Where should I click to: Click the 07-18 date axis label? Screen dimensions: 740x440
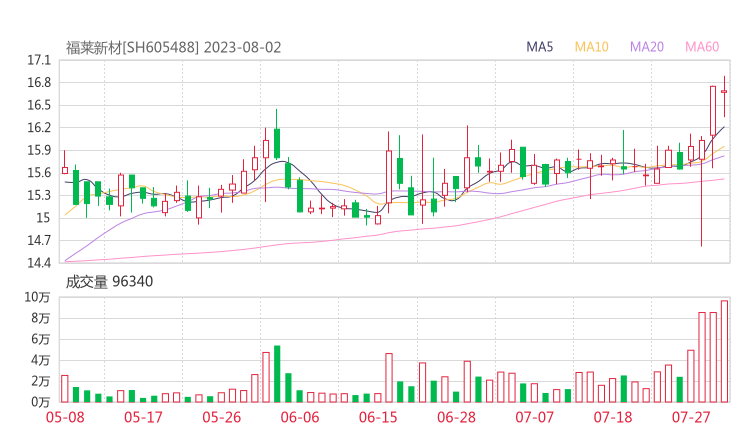click(x=613, y=417)
